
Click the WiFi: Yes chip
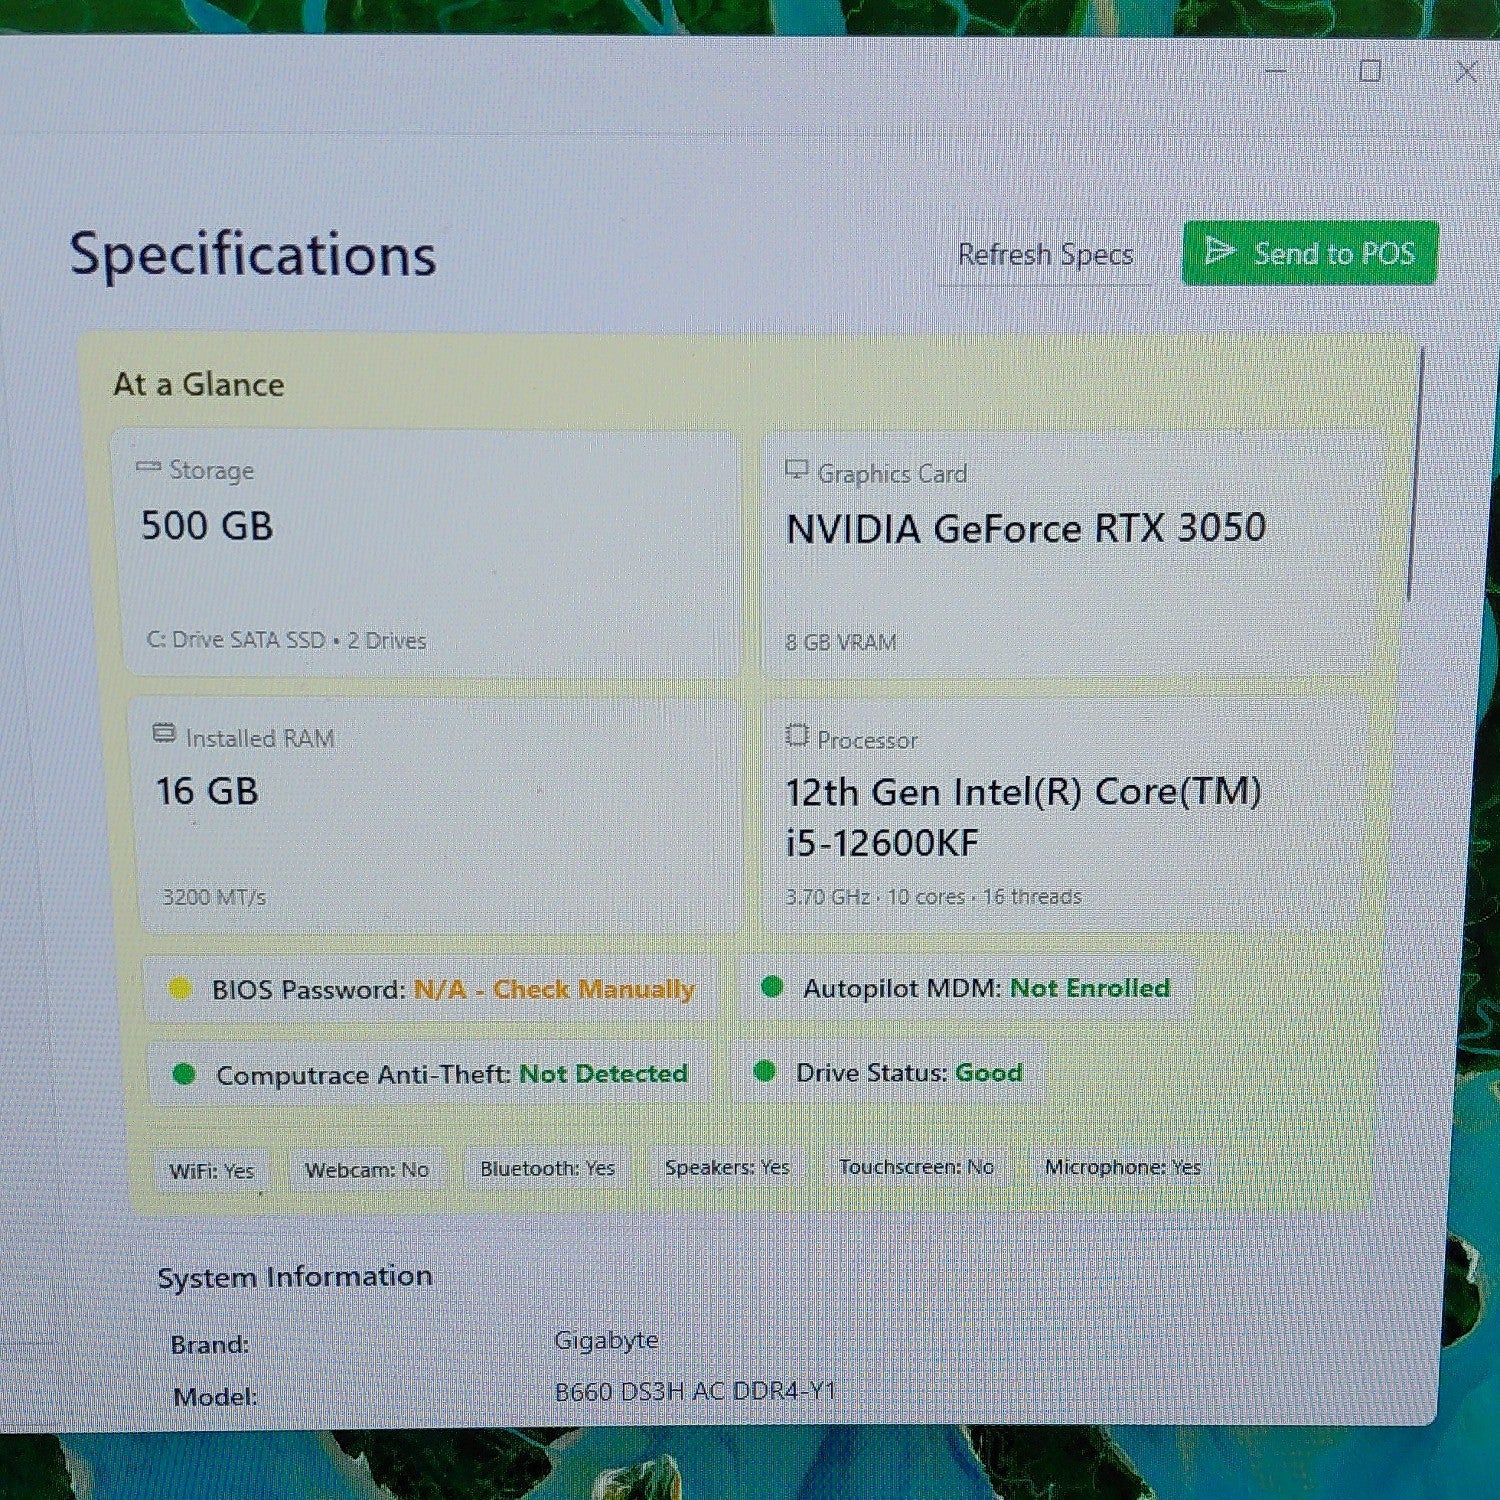[211, 1170]
